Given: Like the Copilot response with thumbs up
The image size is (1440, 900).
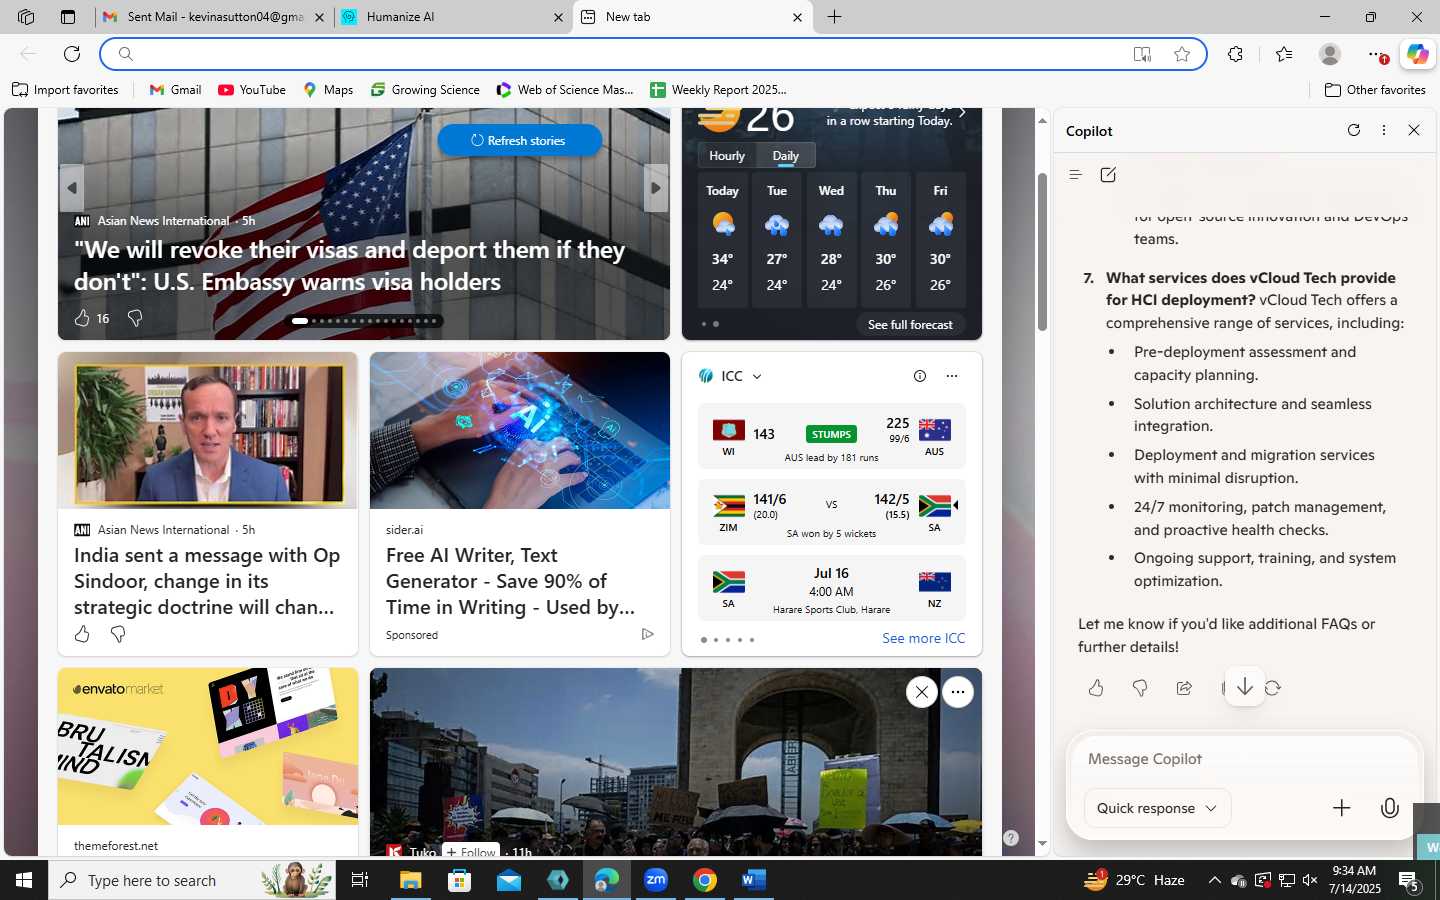Looking at the screenshot, I should click(1096, 688).
